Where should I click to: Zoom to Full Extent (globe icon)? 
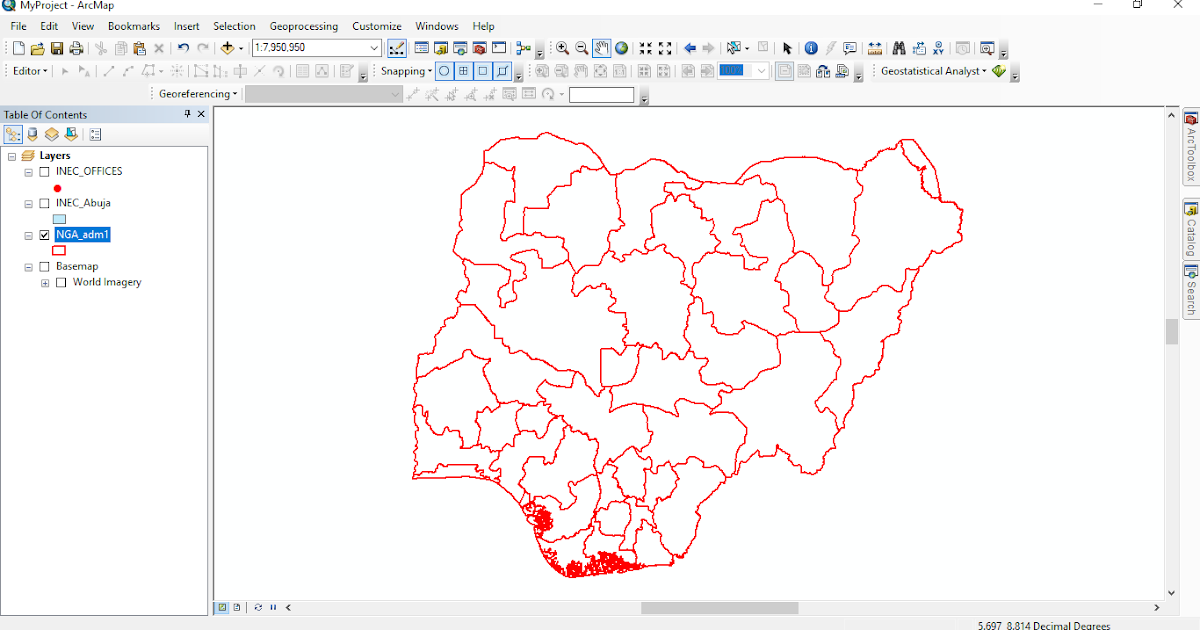[x=620, y=47]
